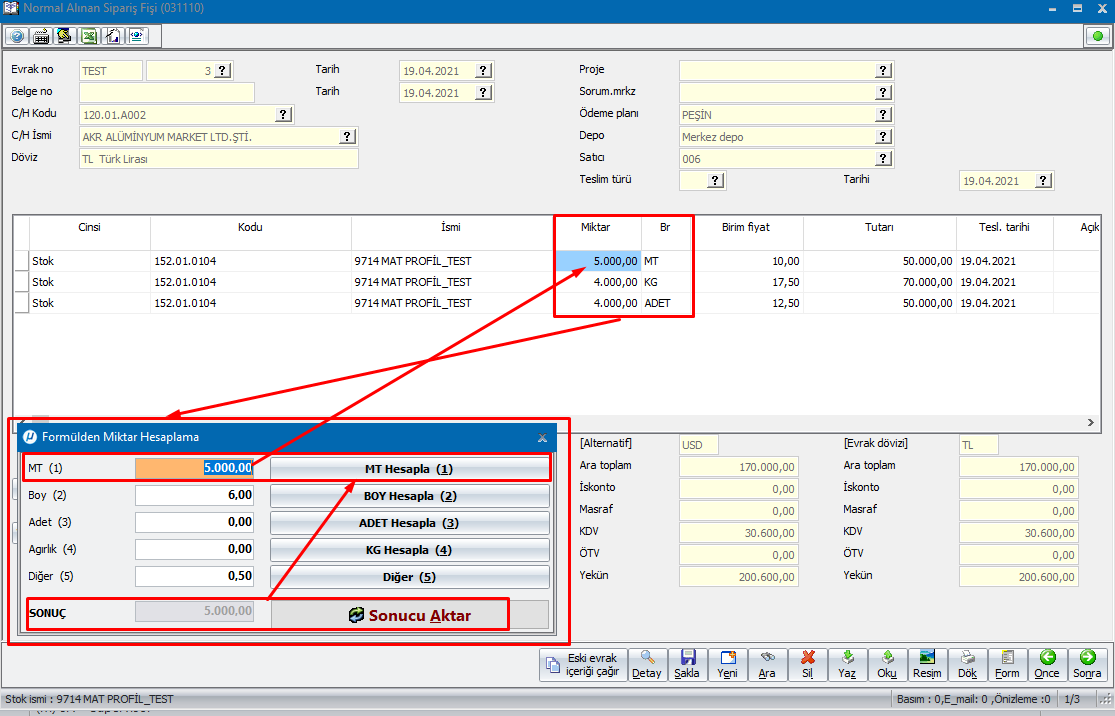The image size is (1115, 716).
Task: Select the Miktar cell of the MT row
Action: pyautogui.click(x=598, y=261)
